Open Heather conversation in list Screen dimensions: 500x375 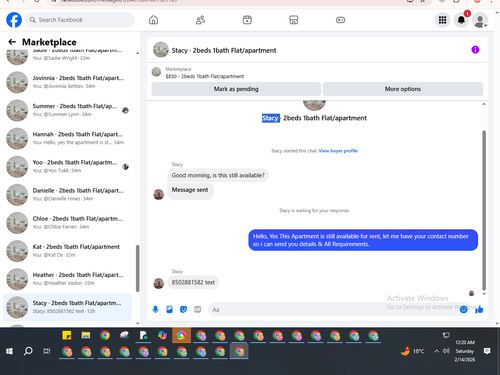67,279
